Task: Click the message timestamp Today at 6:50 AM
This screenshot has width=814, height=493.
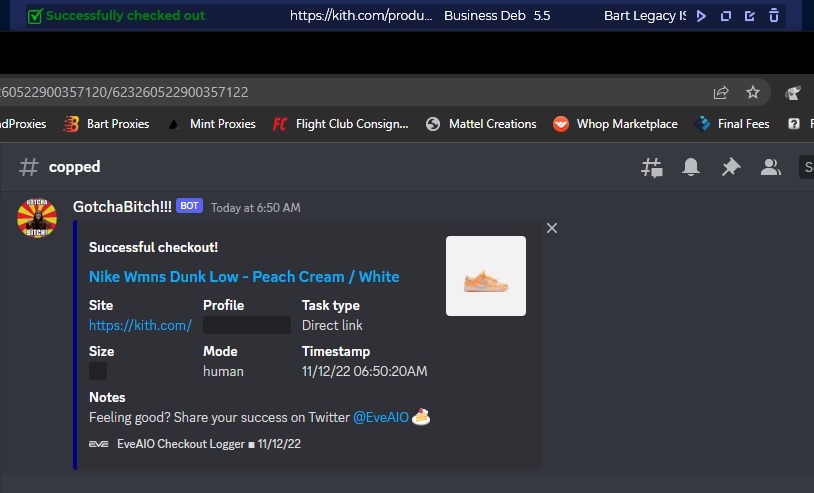Action: point(255,208)
